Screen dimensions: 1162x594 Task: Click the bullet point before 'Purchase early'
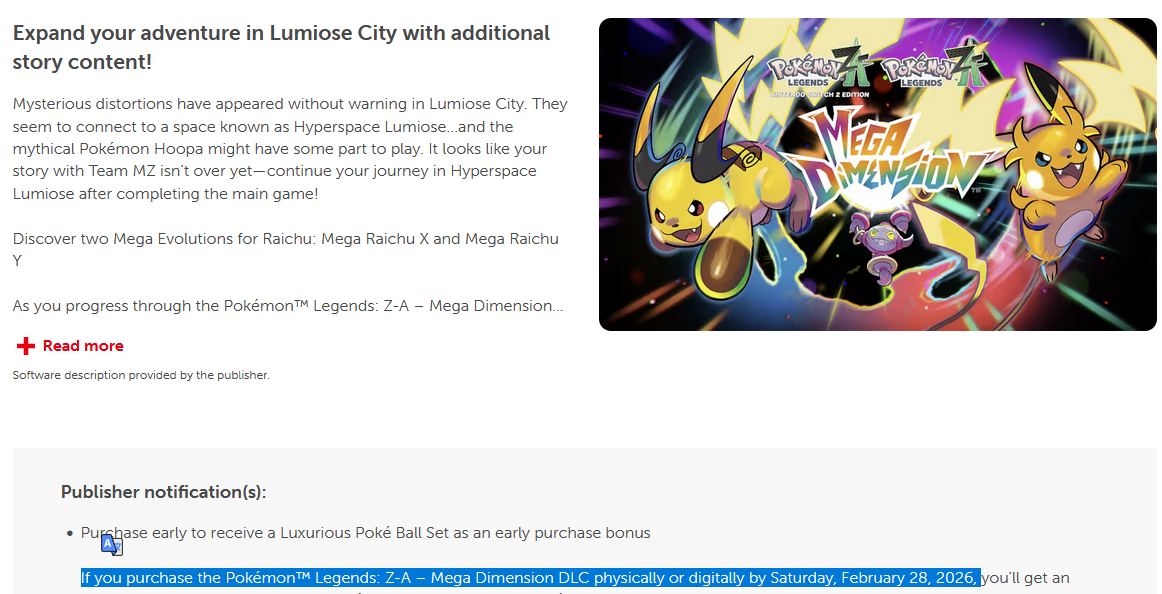pos(70,533)
